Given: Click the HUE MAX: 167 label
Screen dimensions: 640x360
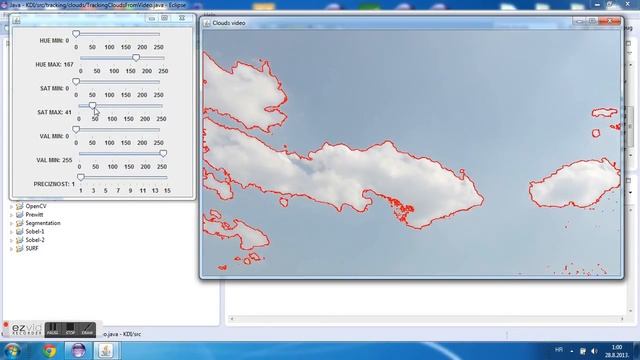Looking at the screenshot, I should 54,64.
